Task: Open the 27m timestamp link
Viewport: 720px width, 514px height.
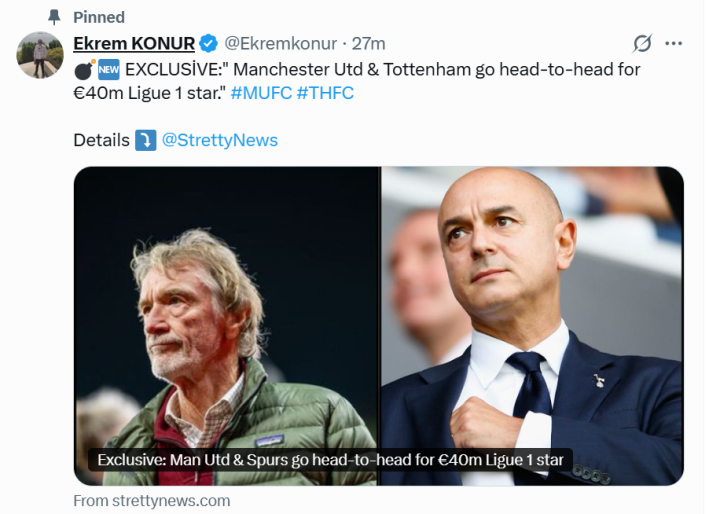Action: click(x=369, y=44)
